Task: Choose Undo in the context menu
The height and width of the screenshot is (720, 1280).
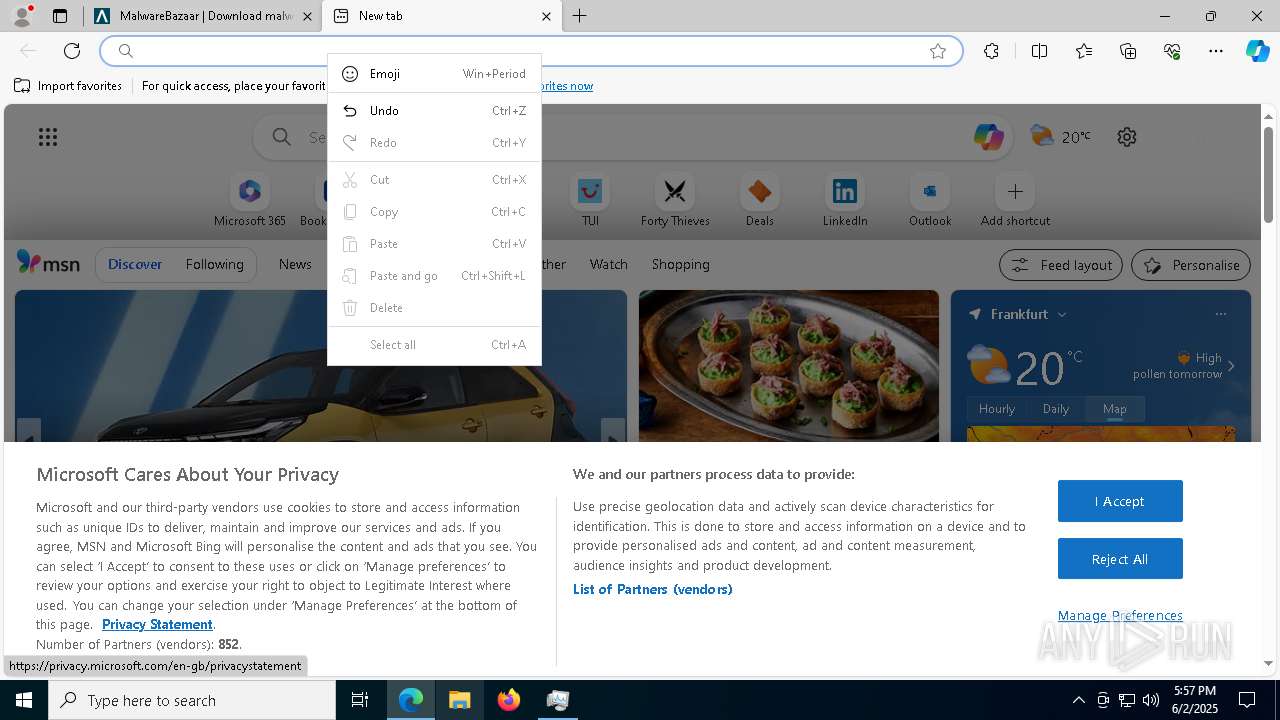Action: pyautogui.click(x=434, y=111)
